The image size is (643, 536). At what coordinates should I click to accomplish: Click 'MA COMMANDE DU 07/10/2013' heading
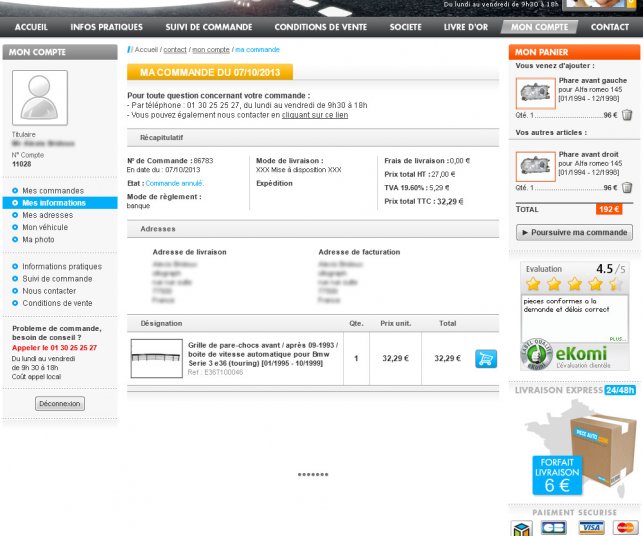[x=210, y=72]
